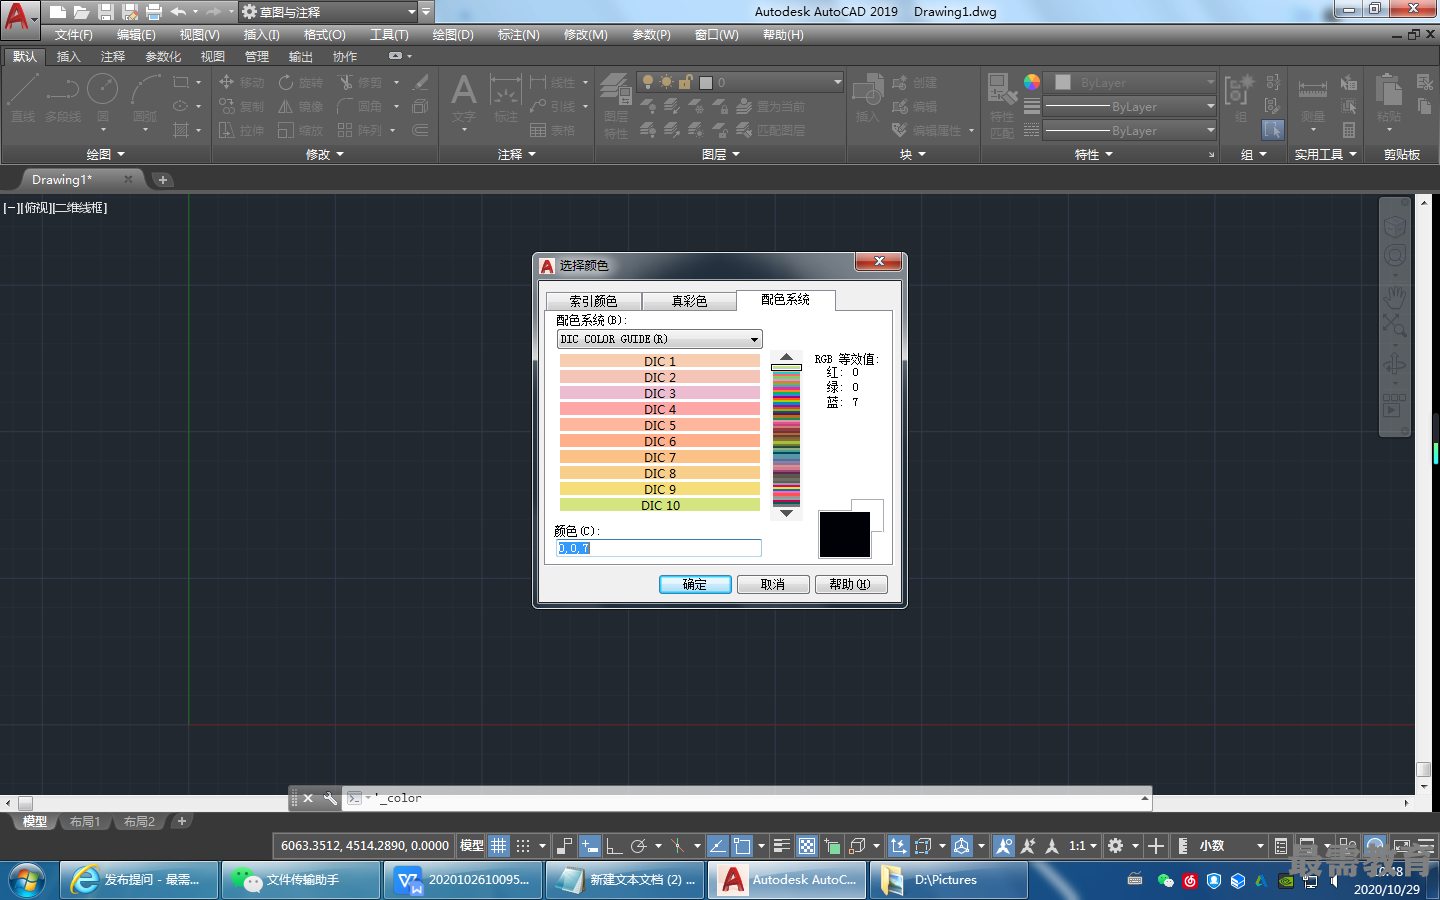Click the New drawing icon in quick access toolbar
The width and height of the screenshot is (1440, 900).
click(58, 12)
